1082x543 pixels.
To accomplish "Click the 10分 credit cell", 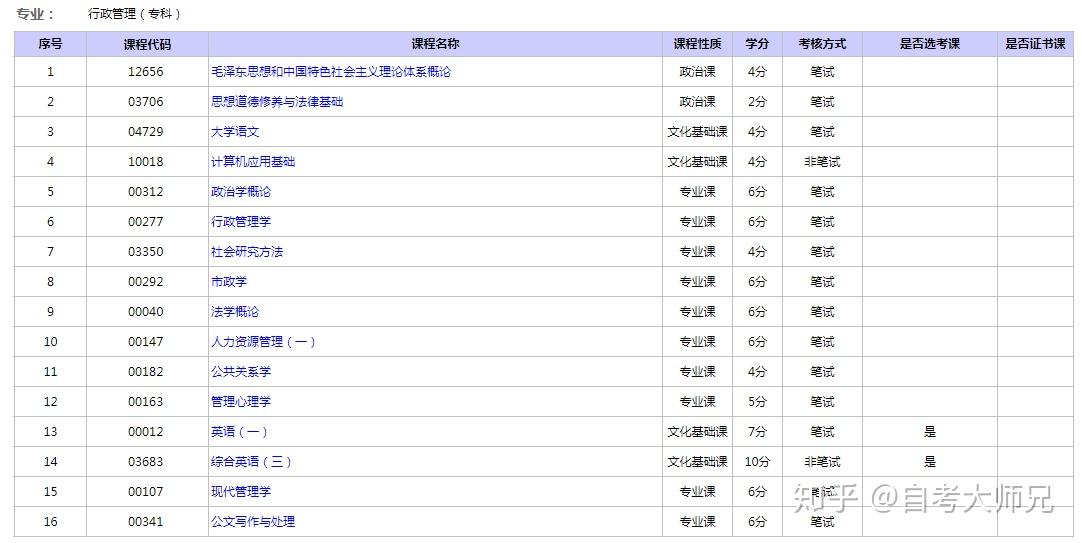I will pos(757,462).
